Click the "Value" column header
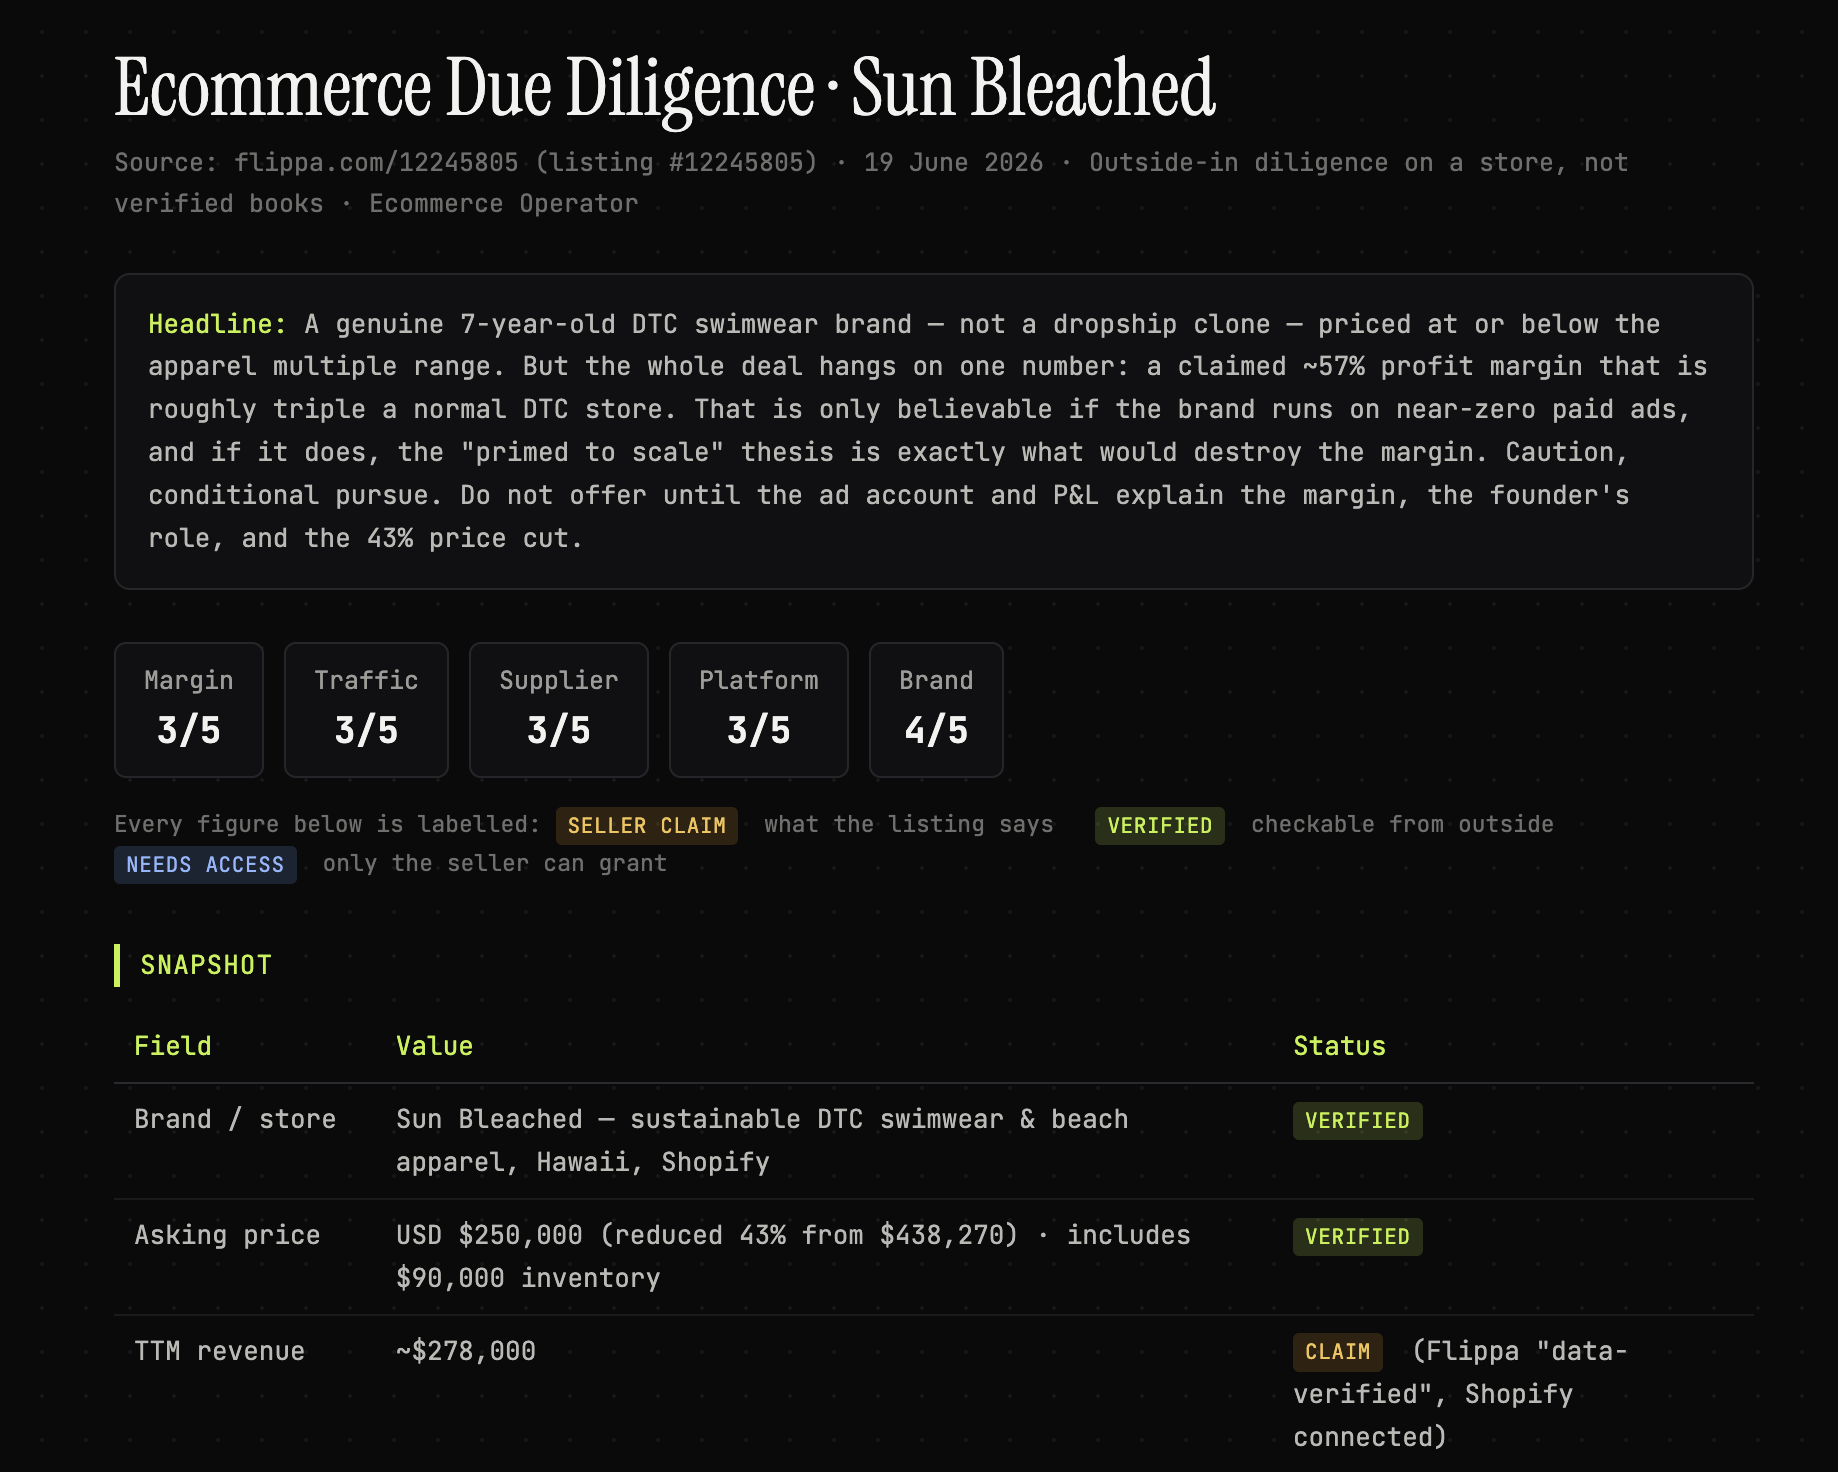The height and width of the screenshot is (1472, 1838). [x=434, y=1046]
